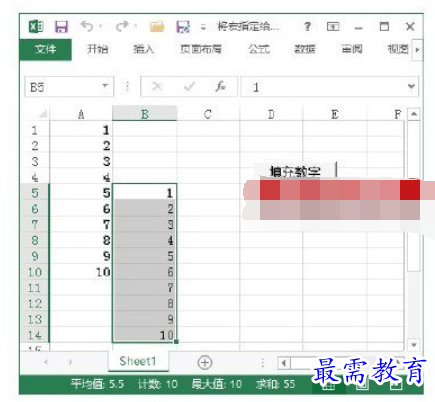Click the Excel application icon in the title bar
Screen dimensions: 435x402
tap(36, 26)
